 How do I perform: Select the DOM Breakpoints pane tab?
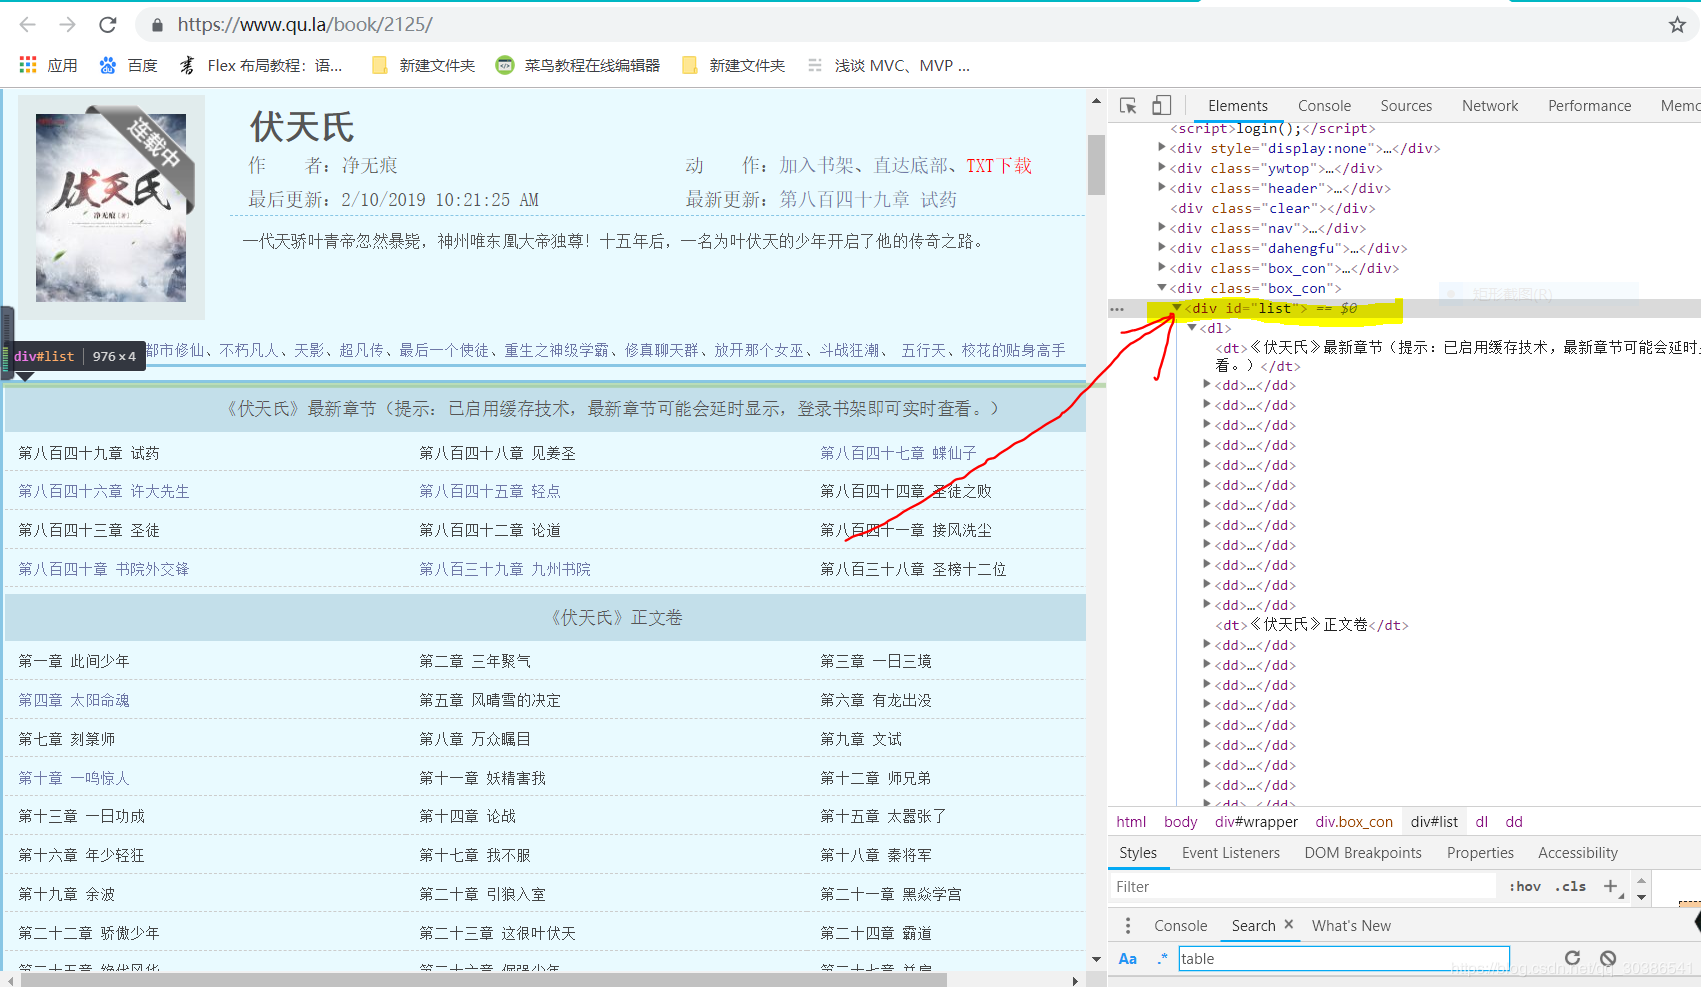pyautogui.click(x=1363, y=853)
